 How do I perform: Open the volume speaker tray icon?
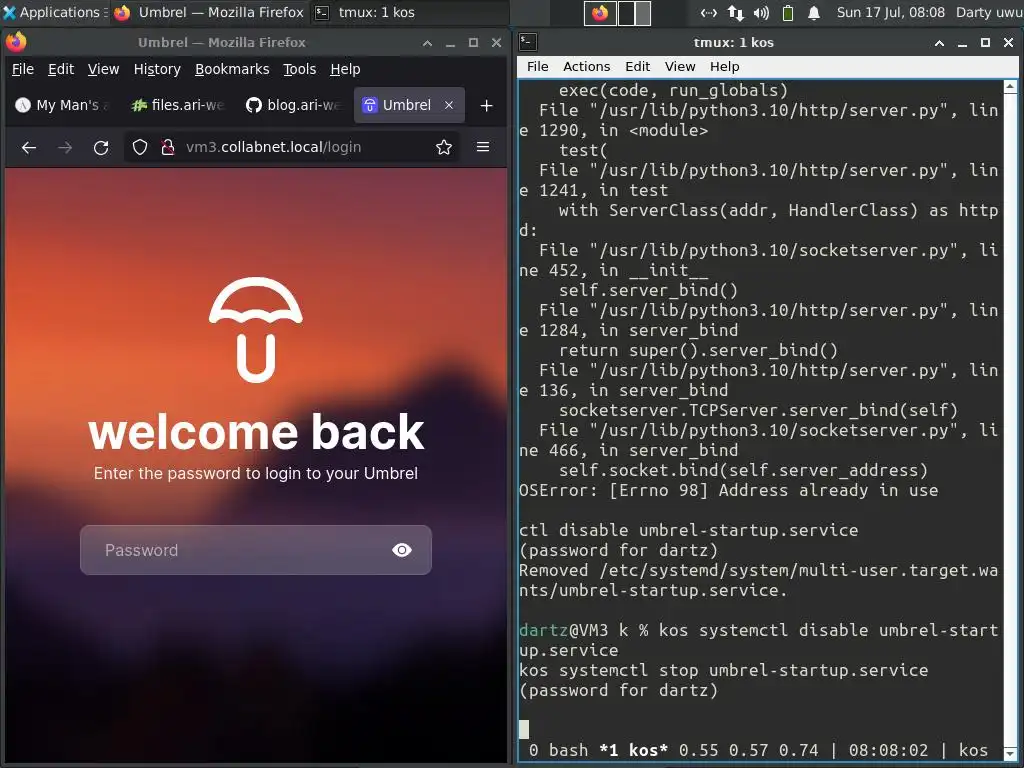coord(761,13)
